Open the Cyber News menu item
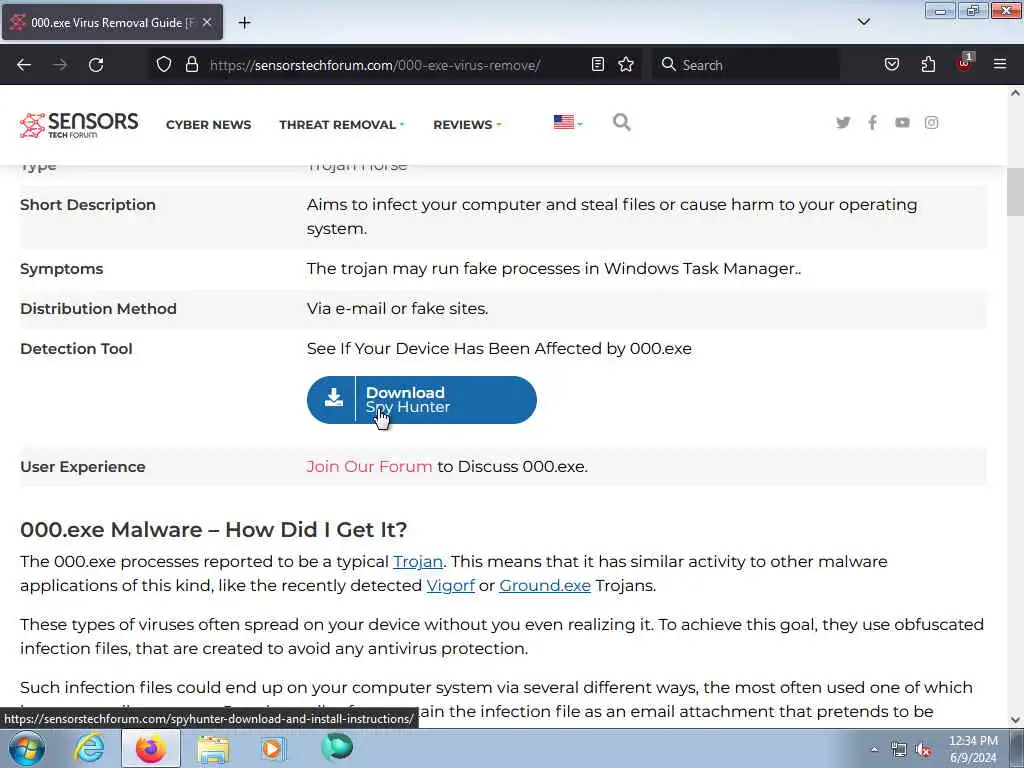This screenshot has height=768, width=1024. [208, 125]
